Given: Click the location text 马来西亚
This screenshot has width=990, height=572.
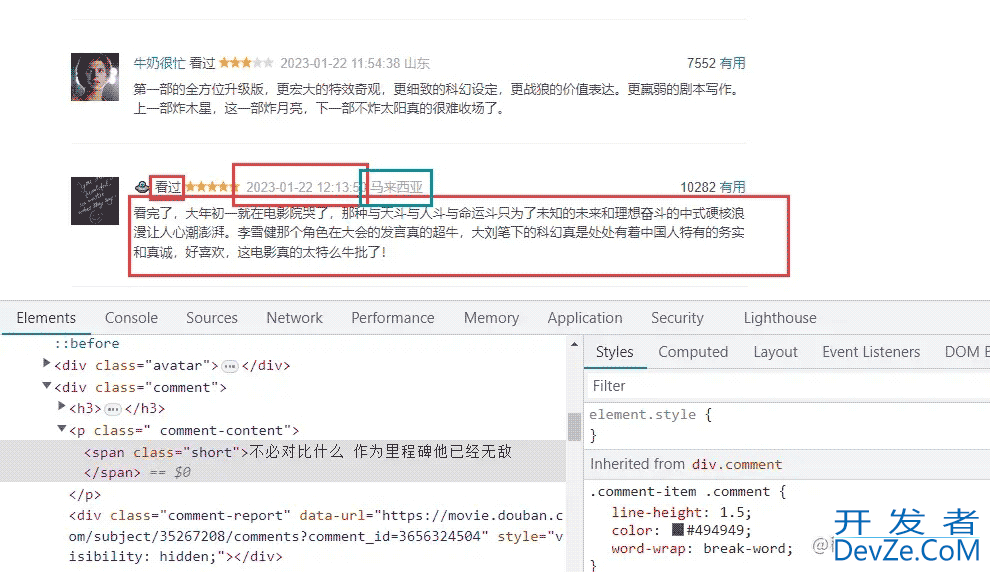Looking at the screenshot, I should 396,187.
